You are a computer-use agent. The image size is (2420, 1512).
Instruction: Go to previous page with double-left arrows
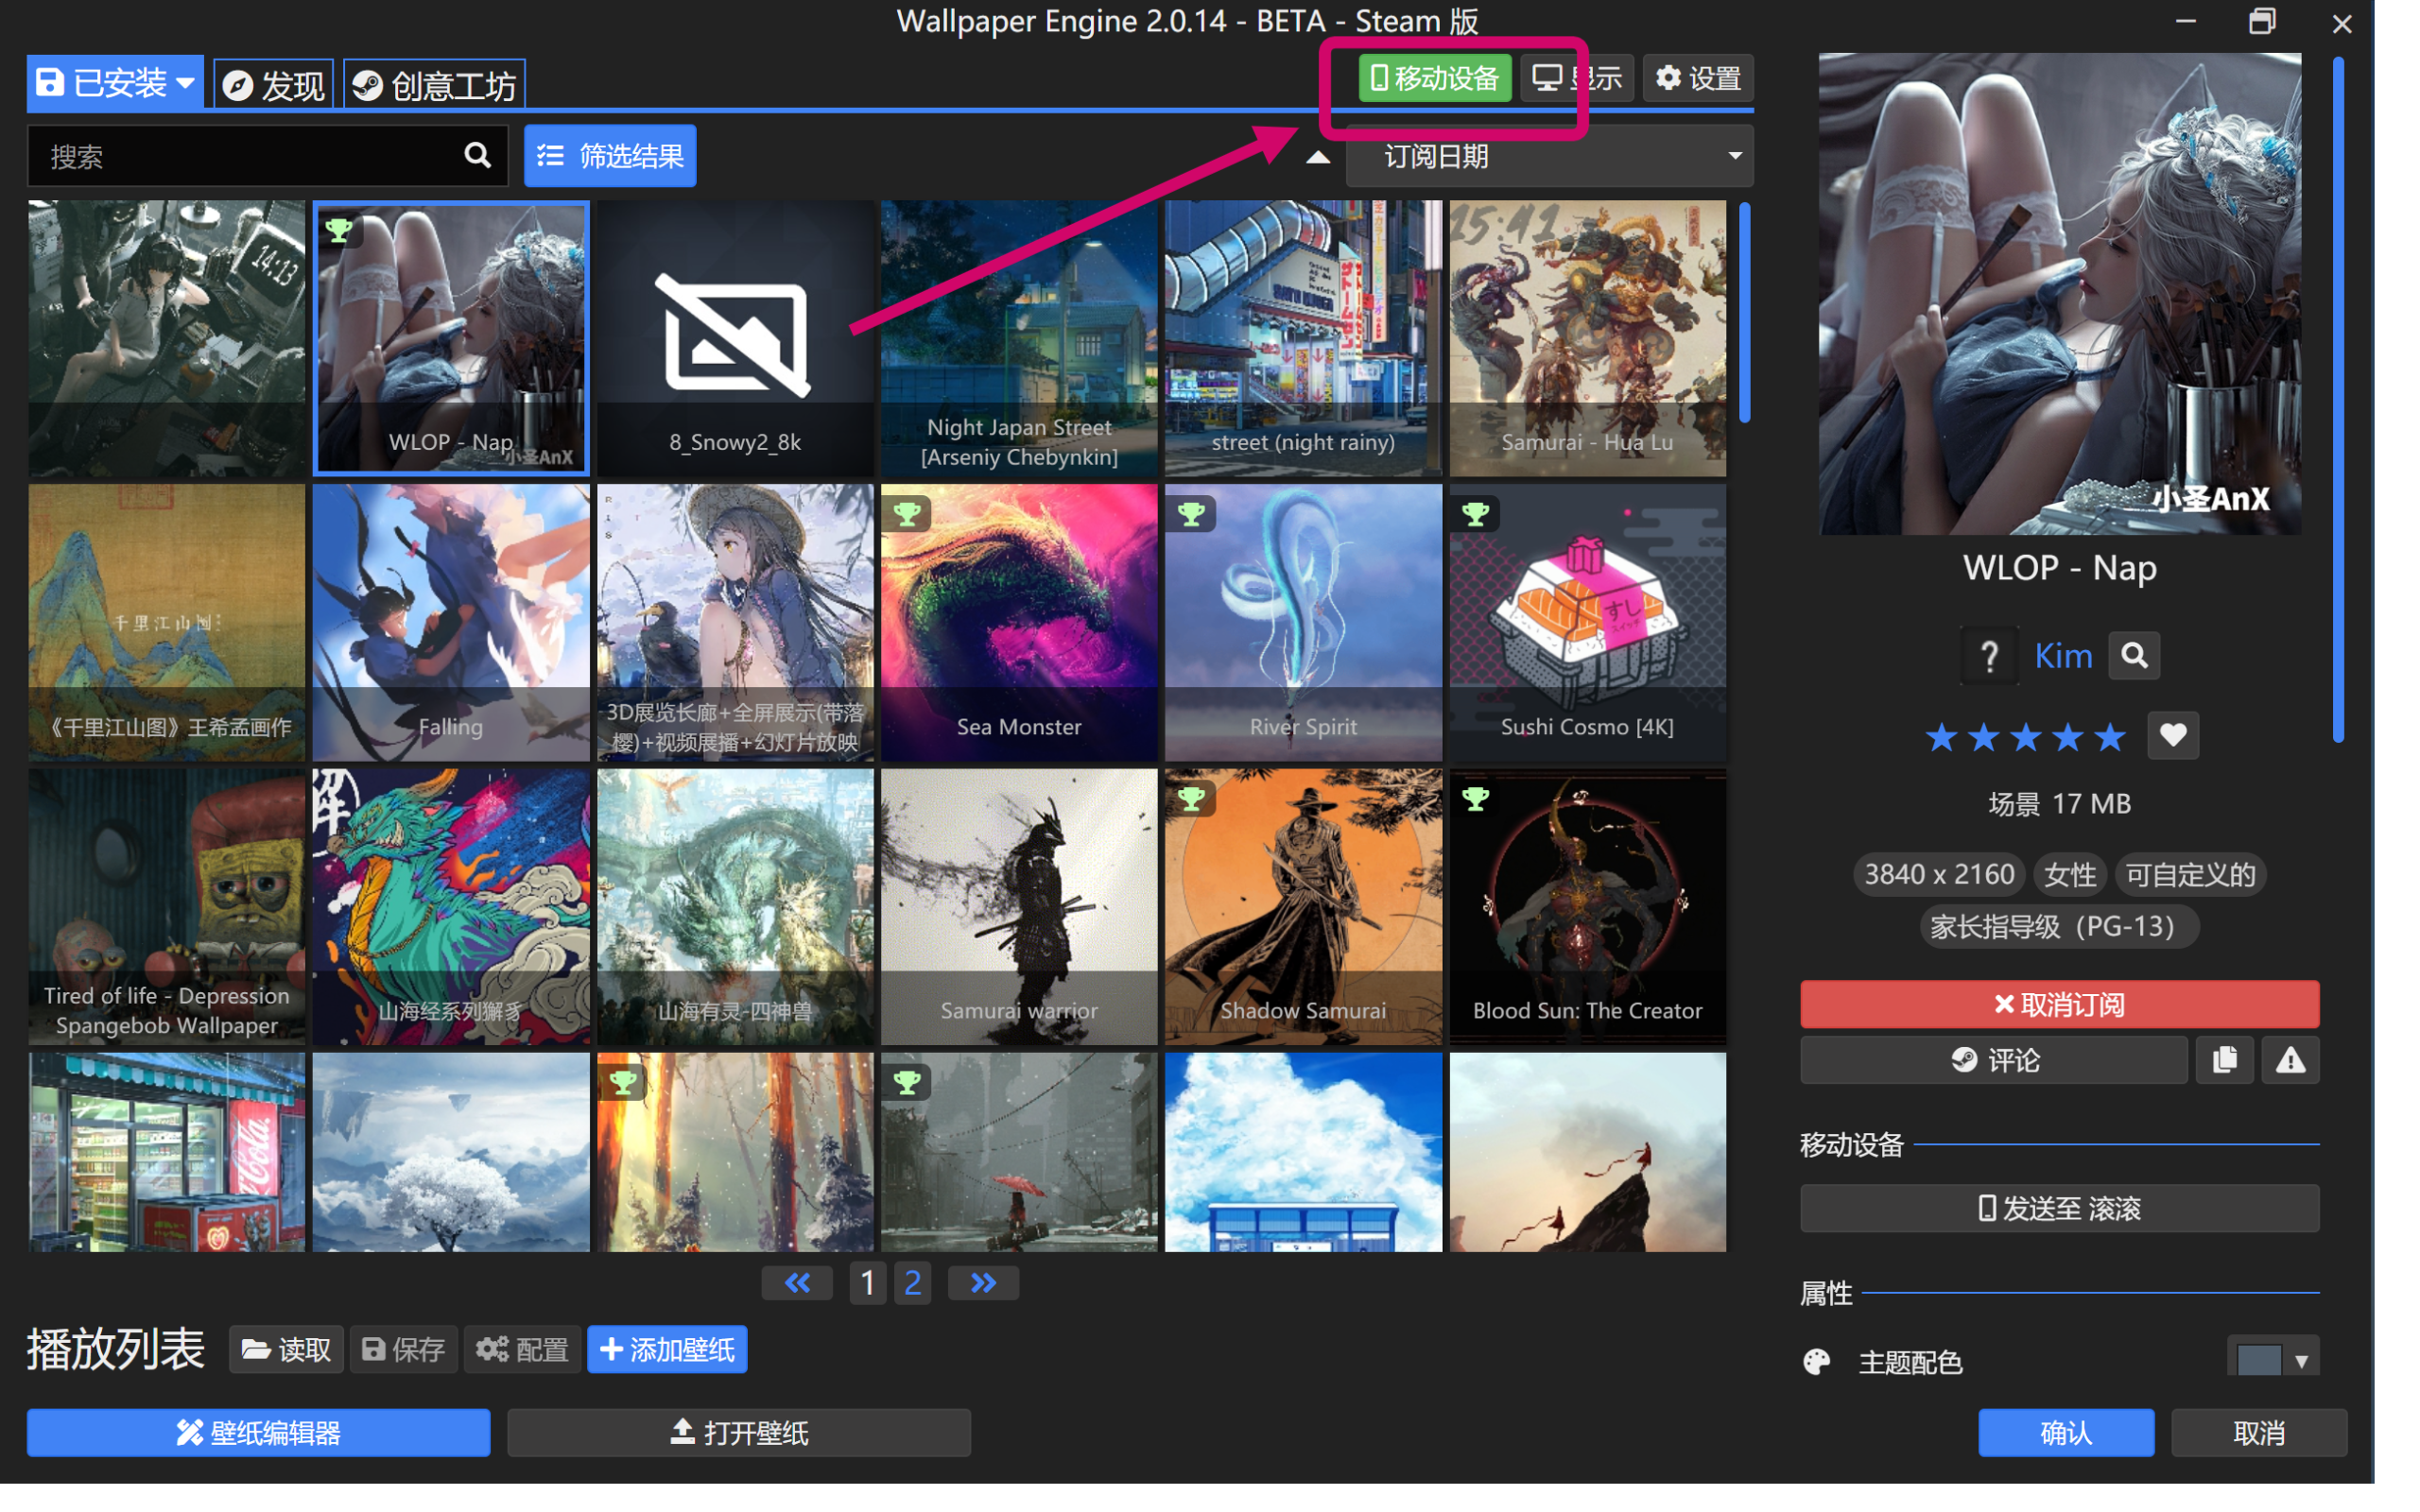pos(797,1282)
